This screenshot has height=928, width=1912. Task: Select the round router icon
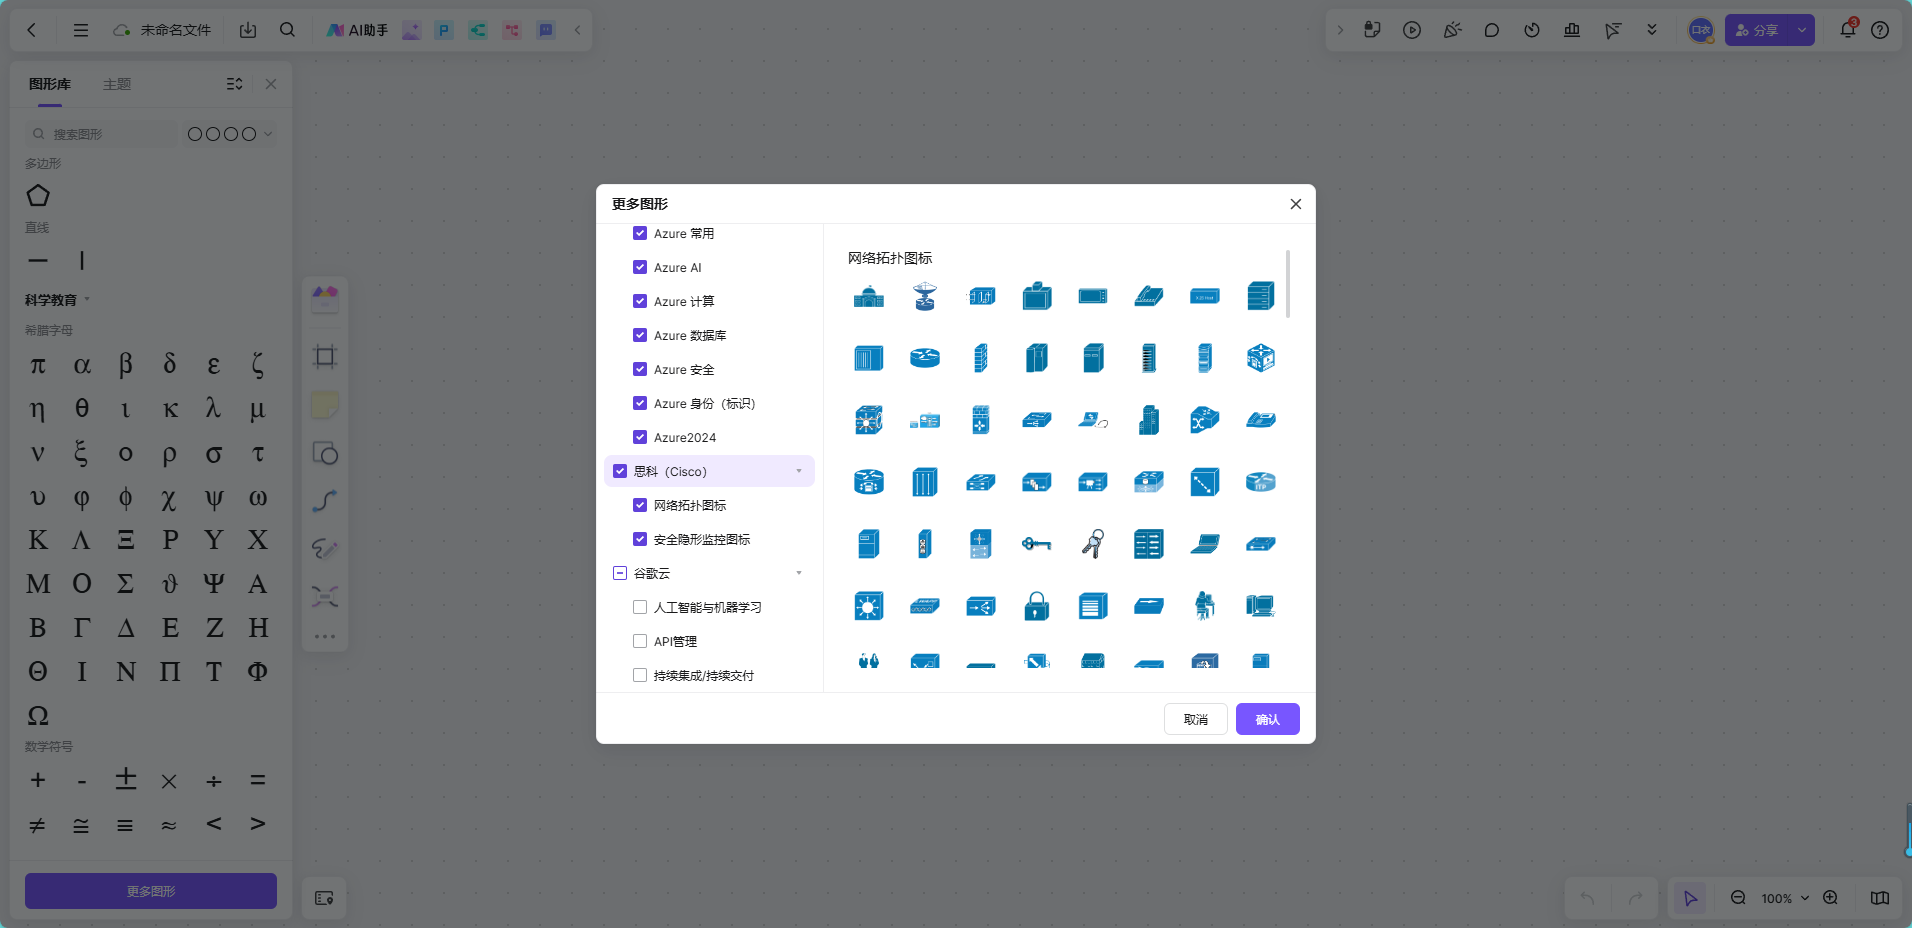(925, 358)
